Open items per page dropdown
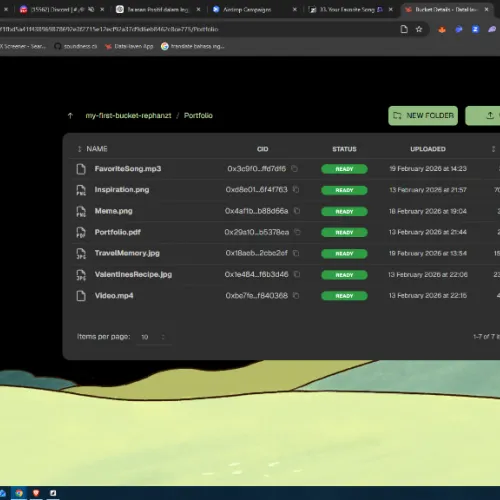500x500 pixels. coord(153,337)
